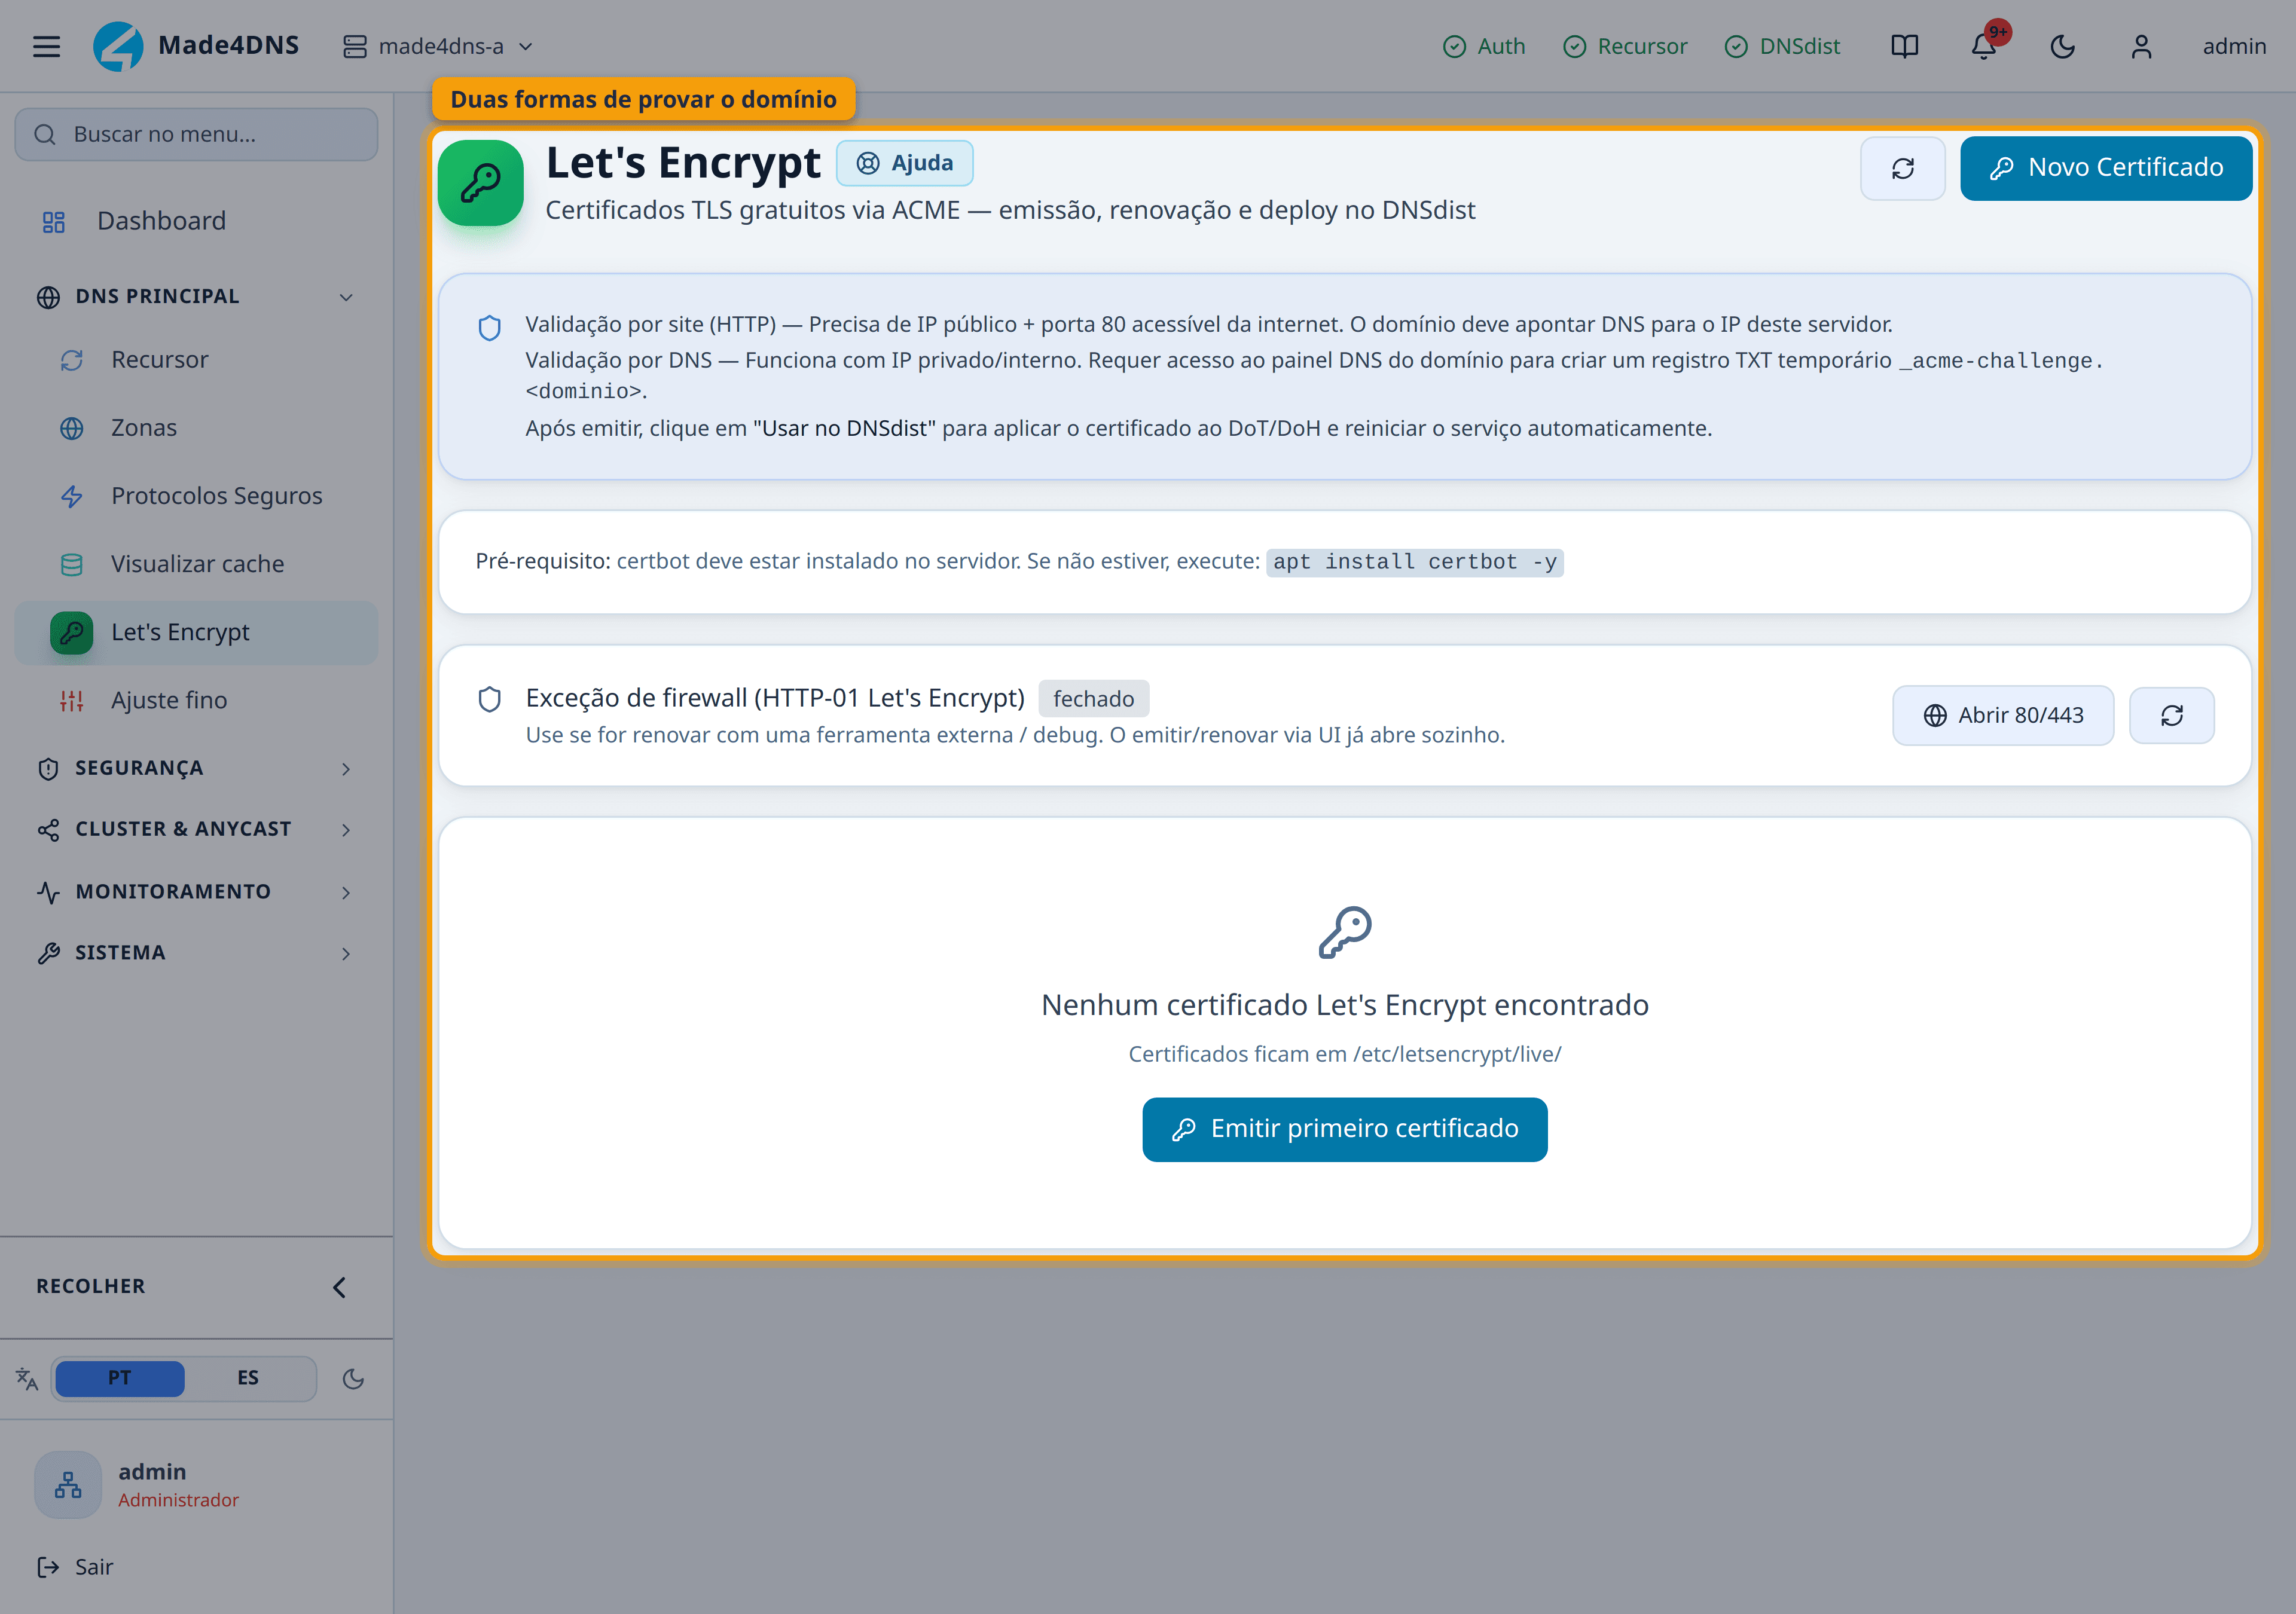The image size is (2296, 1614).
Task: Click the Monitoramento pulse icon
Action: point(48,892)
